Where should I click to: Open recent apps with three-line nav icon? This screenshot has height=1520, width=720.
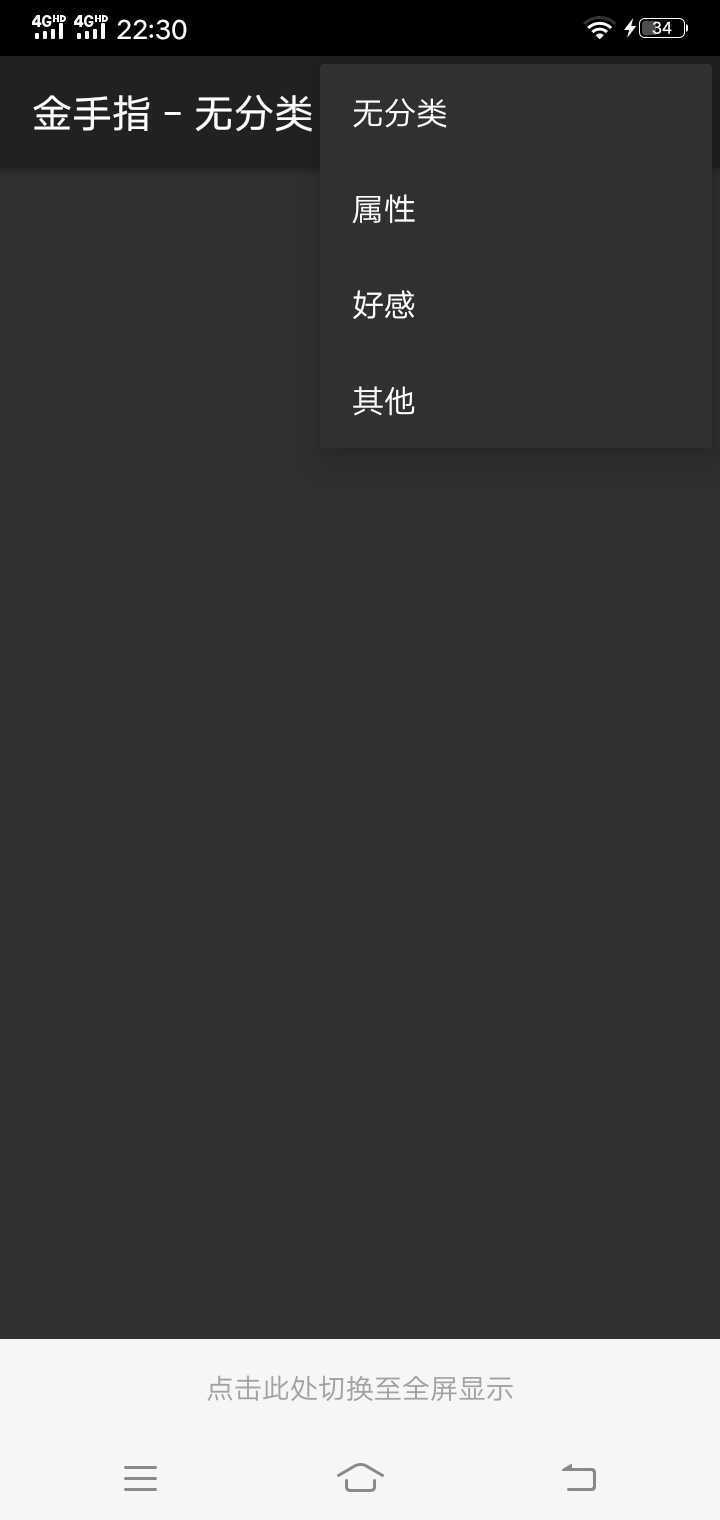pyautogui.click(x=140, y=1477)
